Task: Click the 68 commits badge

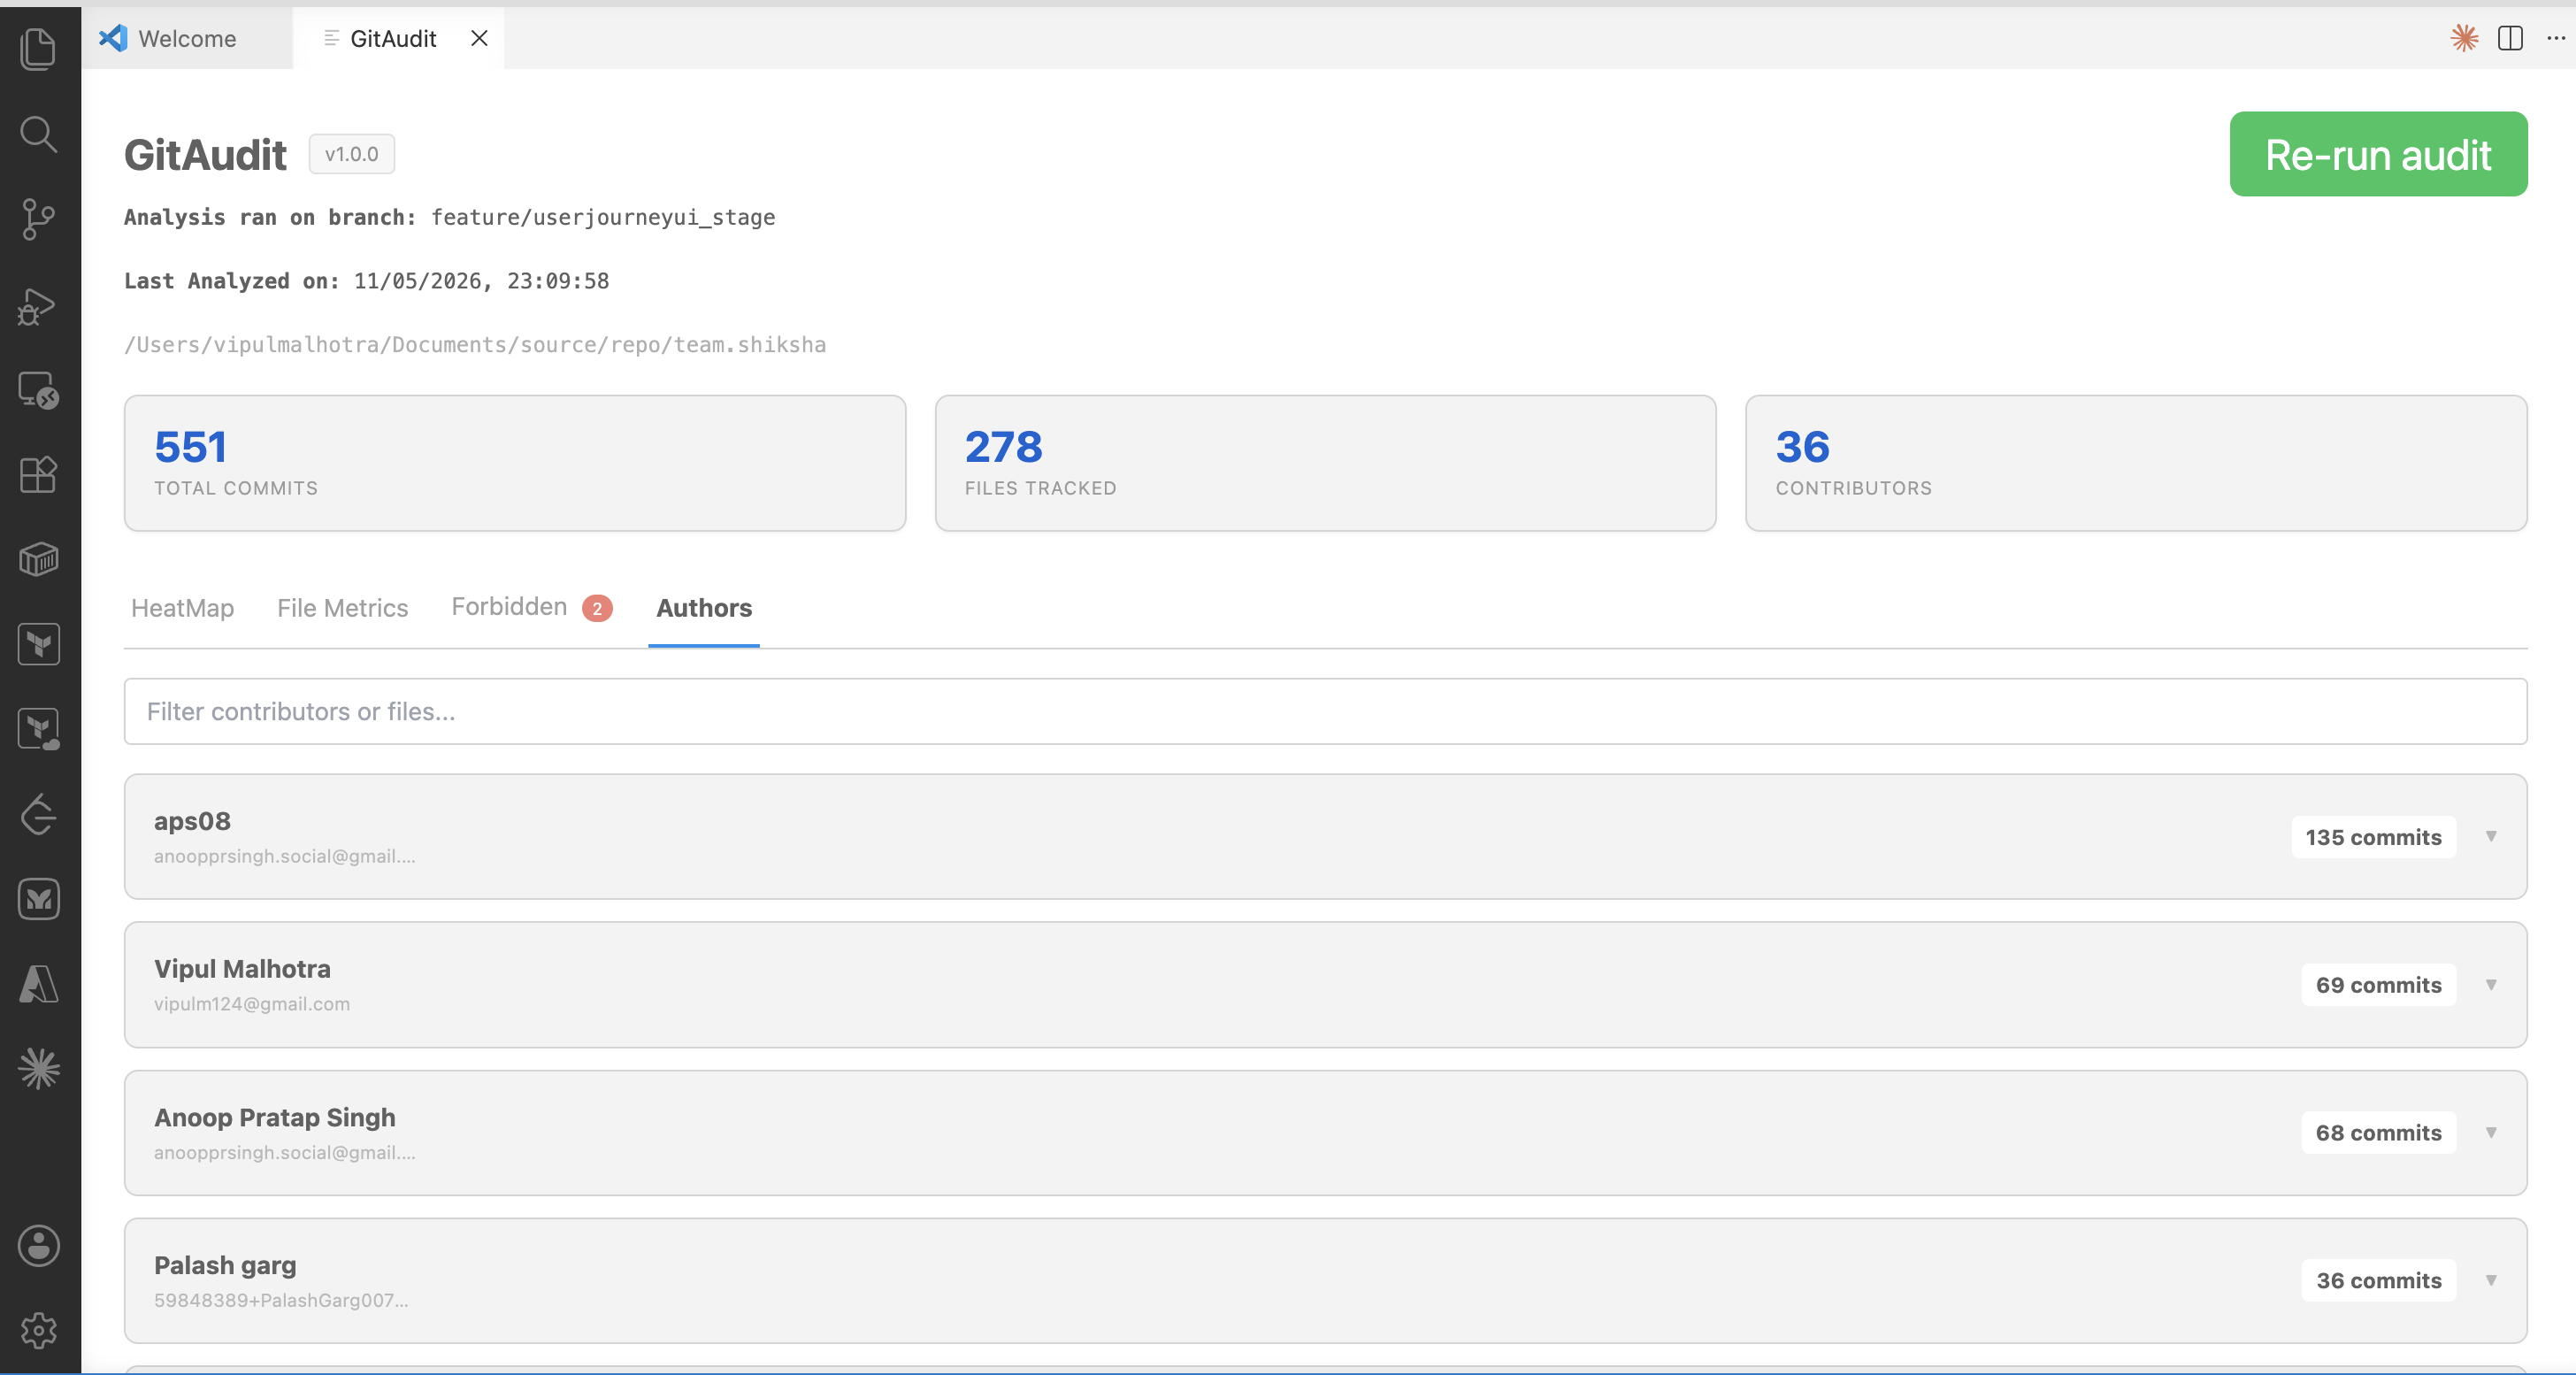Action: pyautogui.click(x=2378, y=1133)
